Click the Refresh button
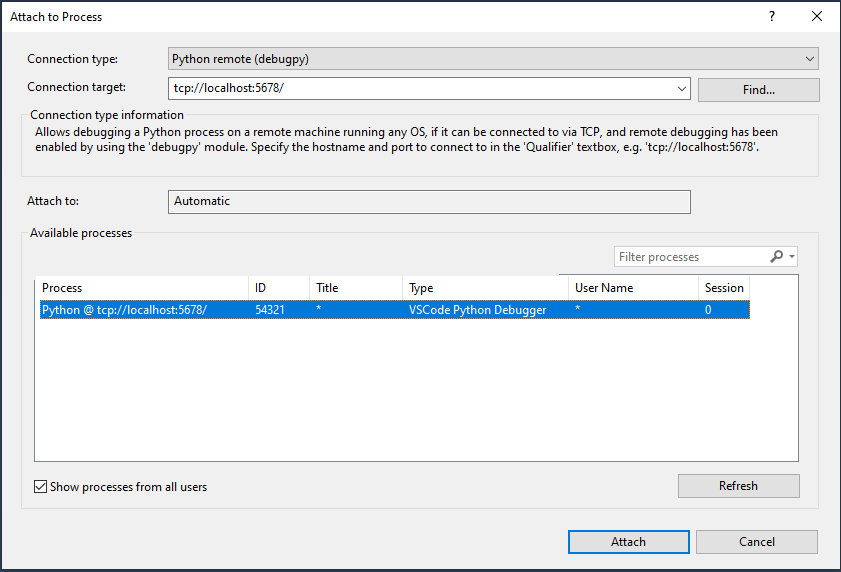Viewport: 841px width, 572px height. (739, 486)
